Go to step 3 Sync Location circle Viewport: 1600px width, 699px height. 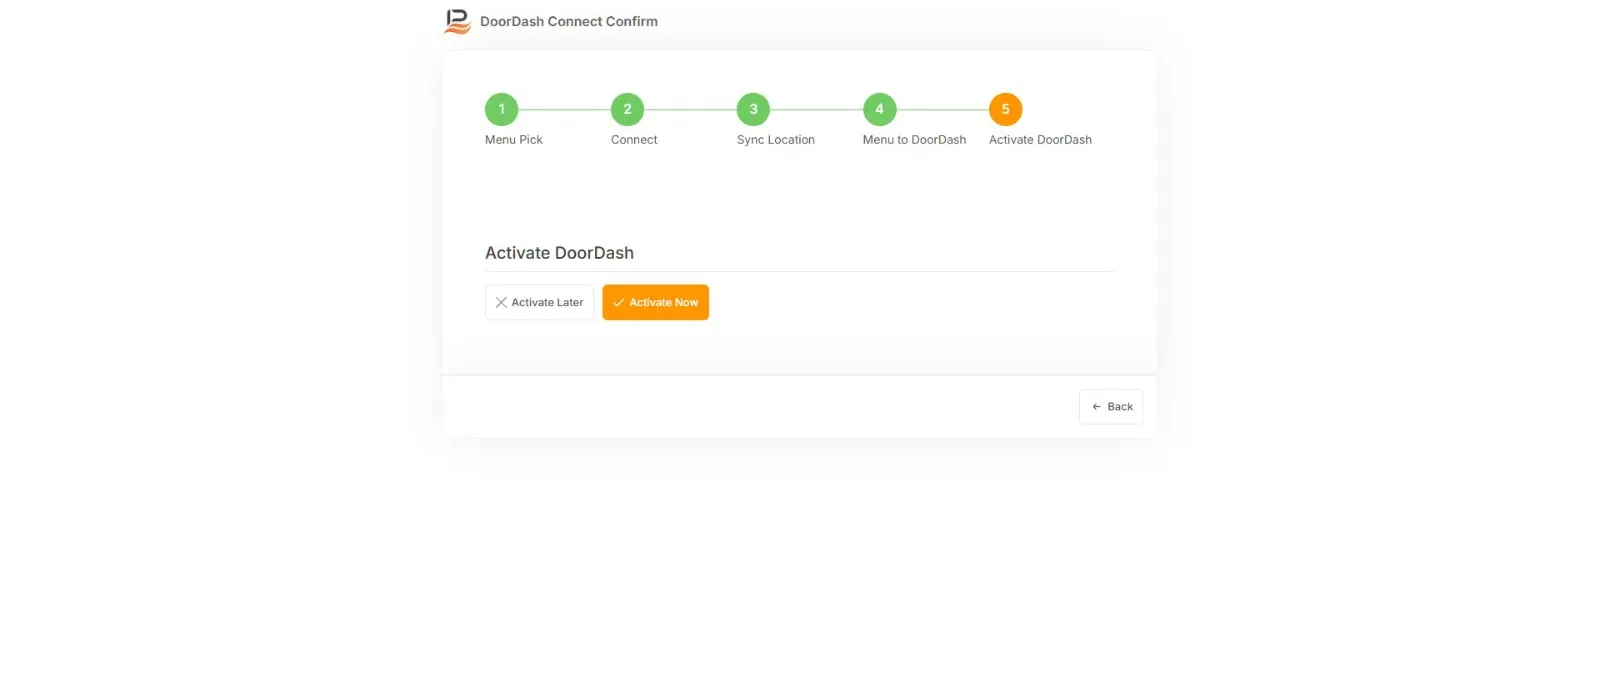click(753, 109)
